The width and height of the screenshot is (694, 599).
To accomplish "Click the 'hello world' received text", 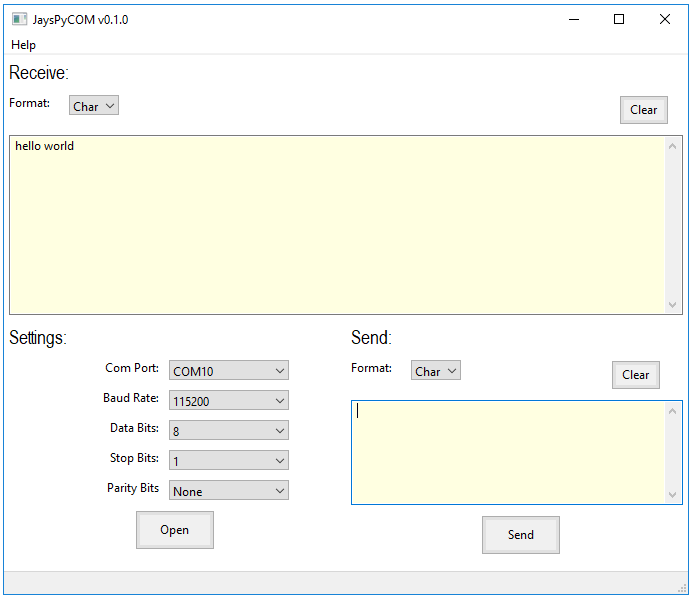I will click(44, 146).
